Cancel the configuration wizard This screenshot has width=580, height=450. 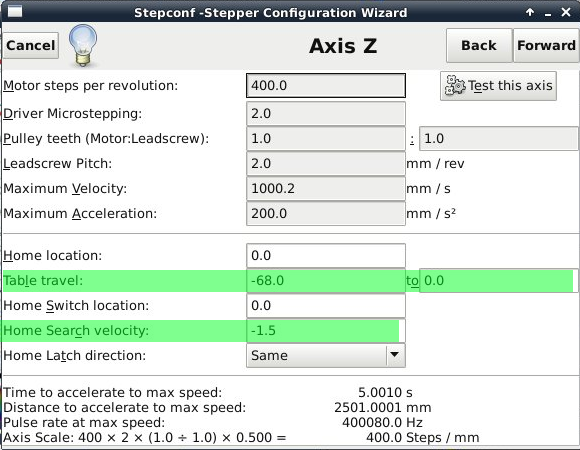[30, 45]
